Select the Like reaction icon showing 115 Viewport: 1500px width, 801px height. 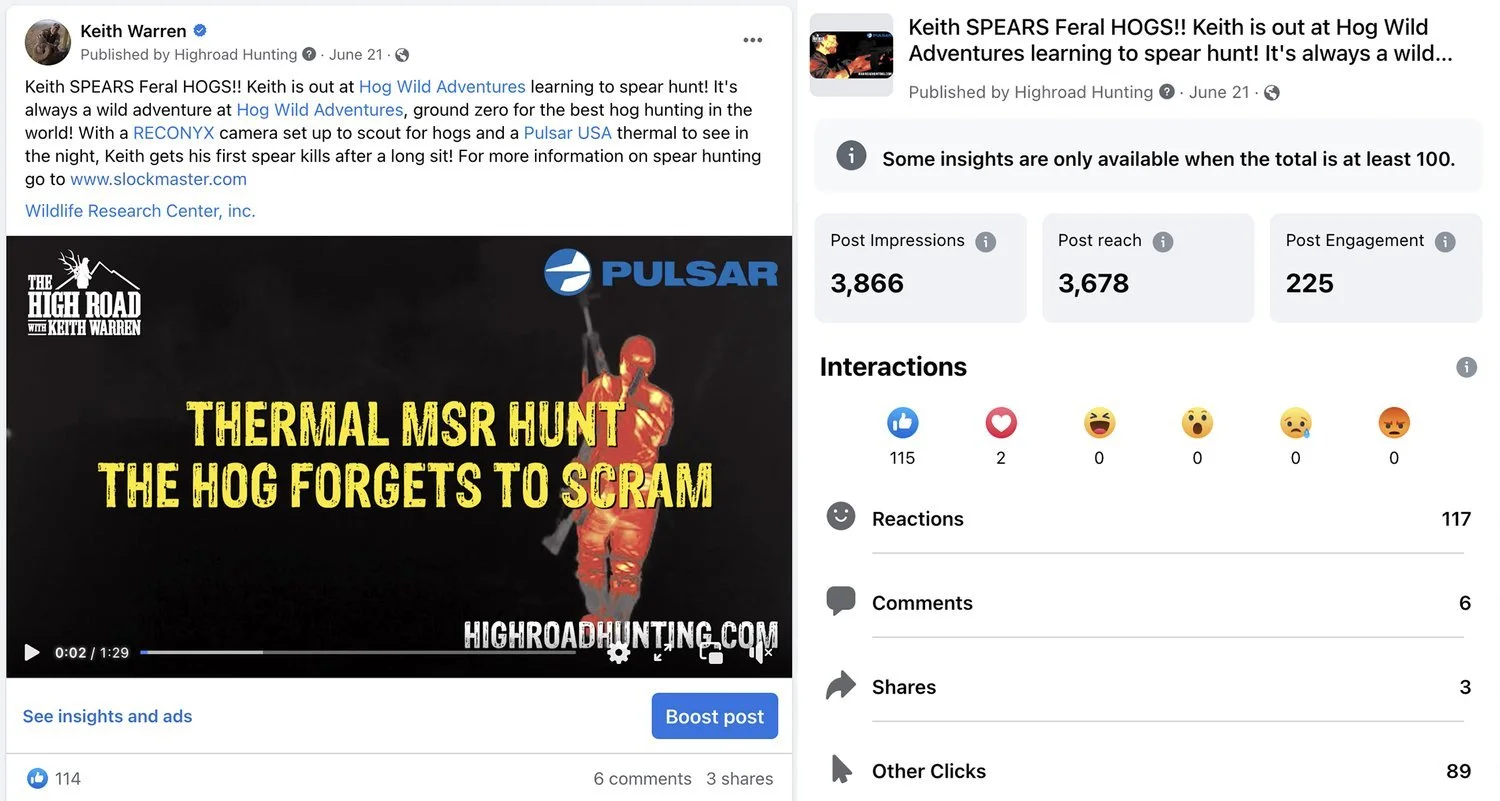pos(902,423)
